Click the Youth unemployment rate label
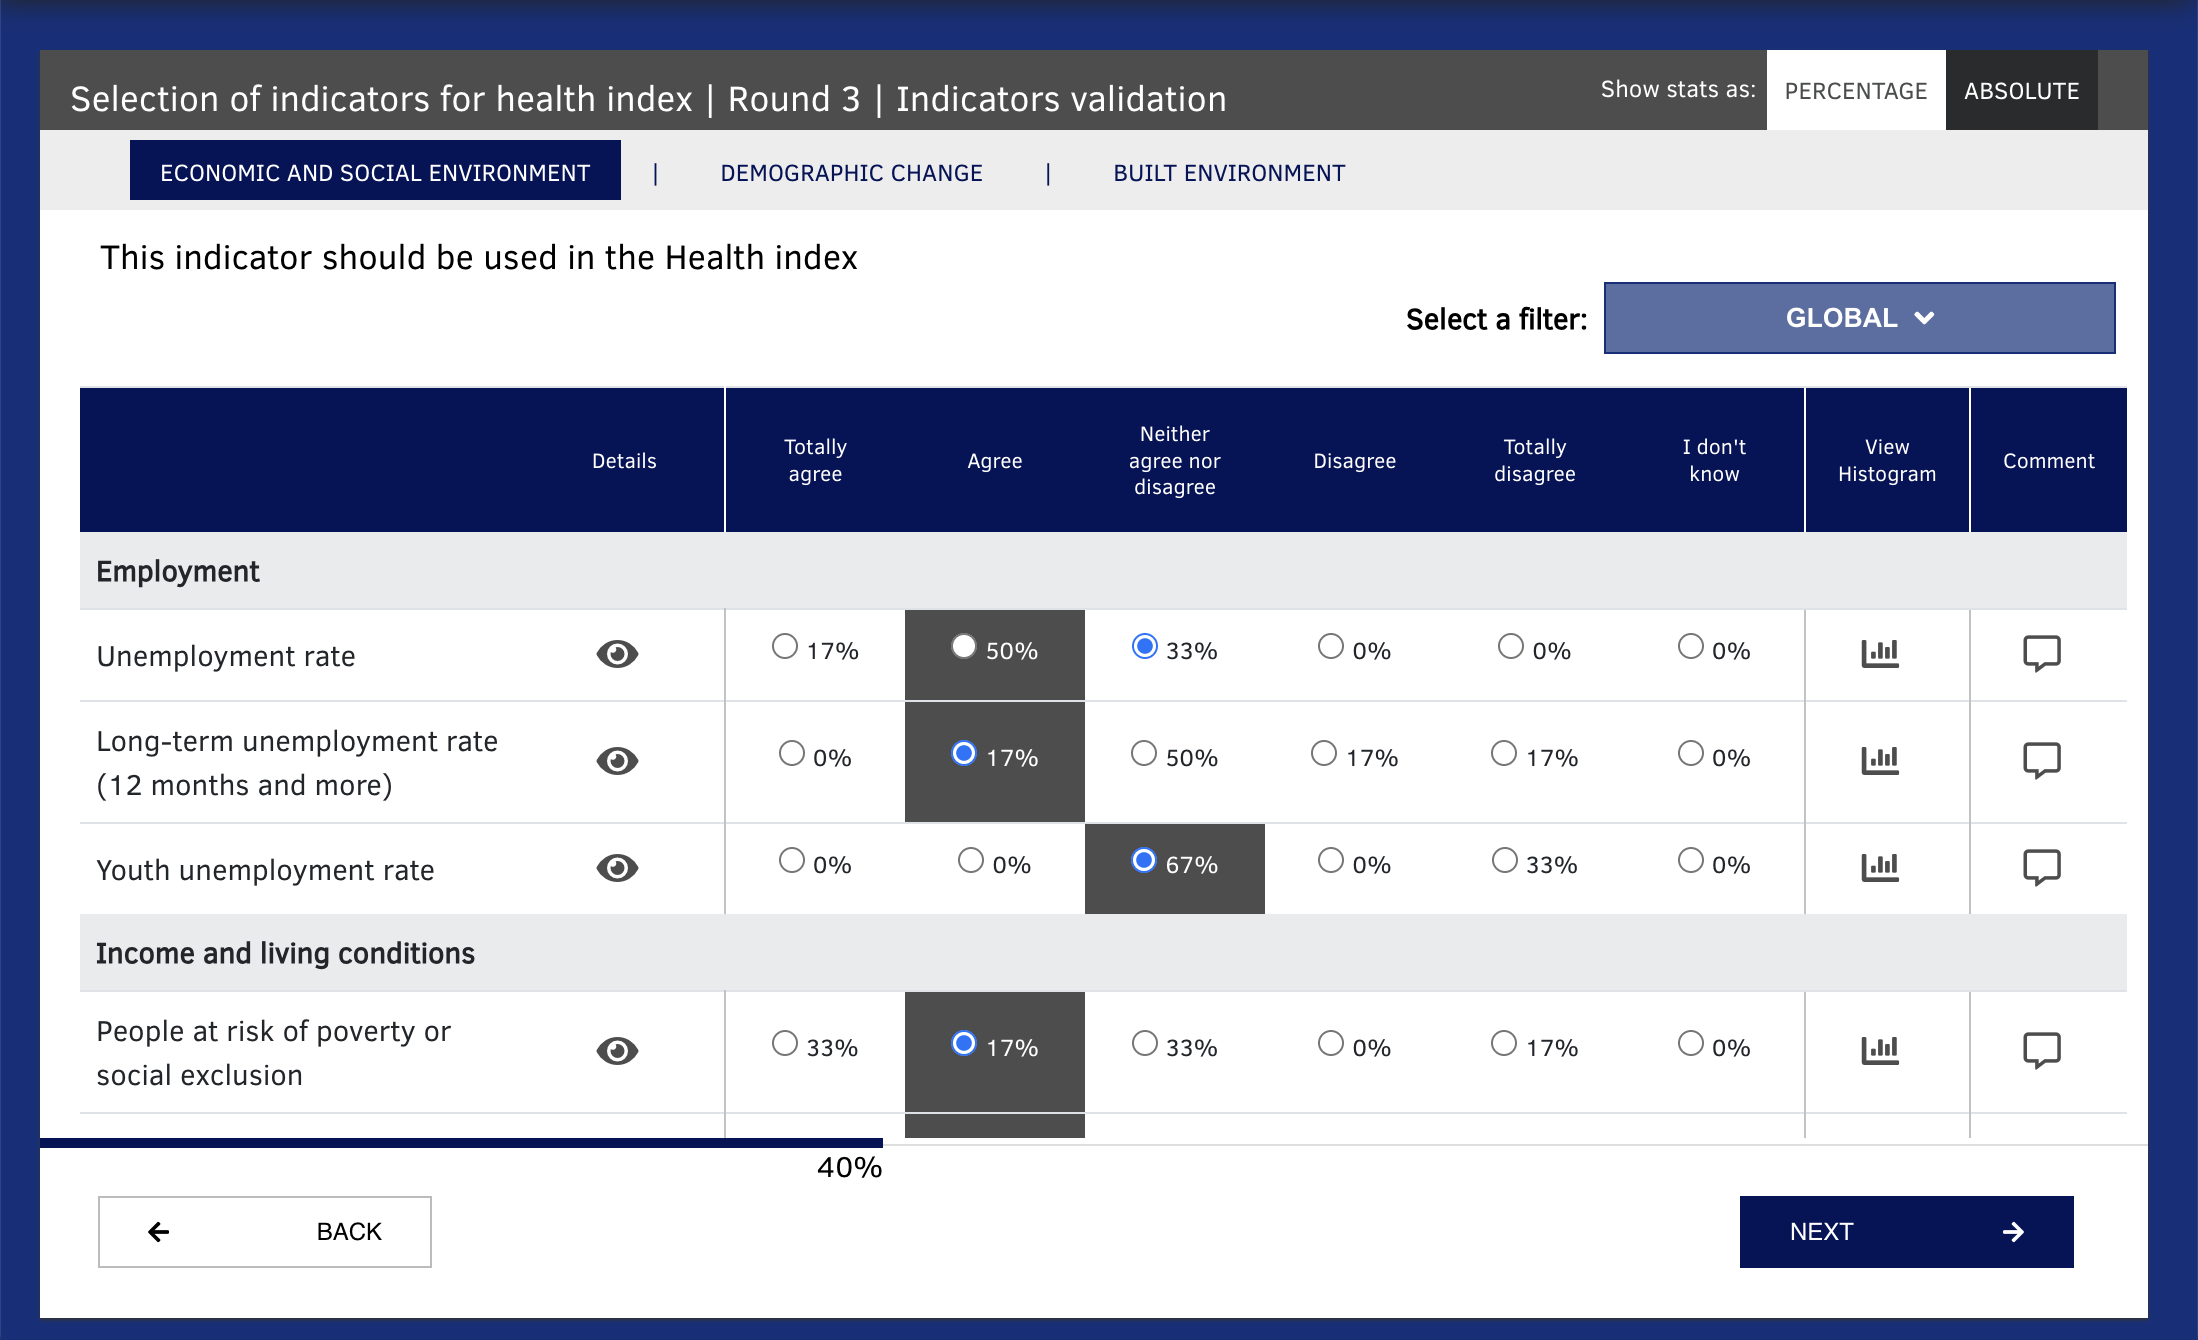2198x1340 pixels. coord(265,870)
